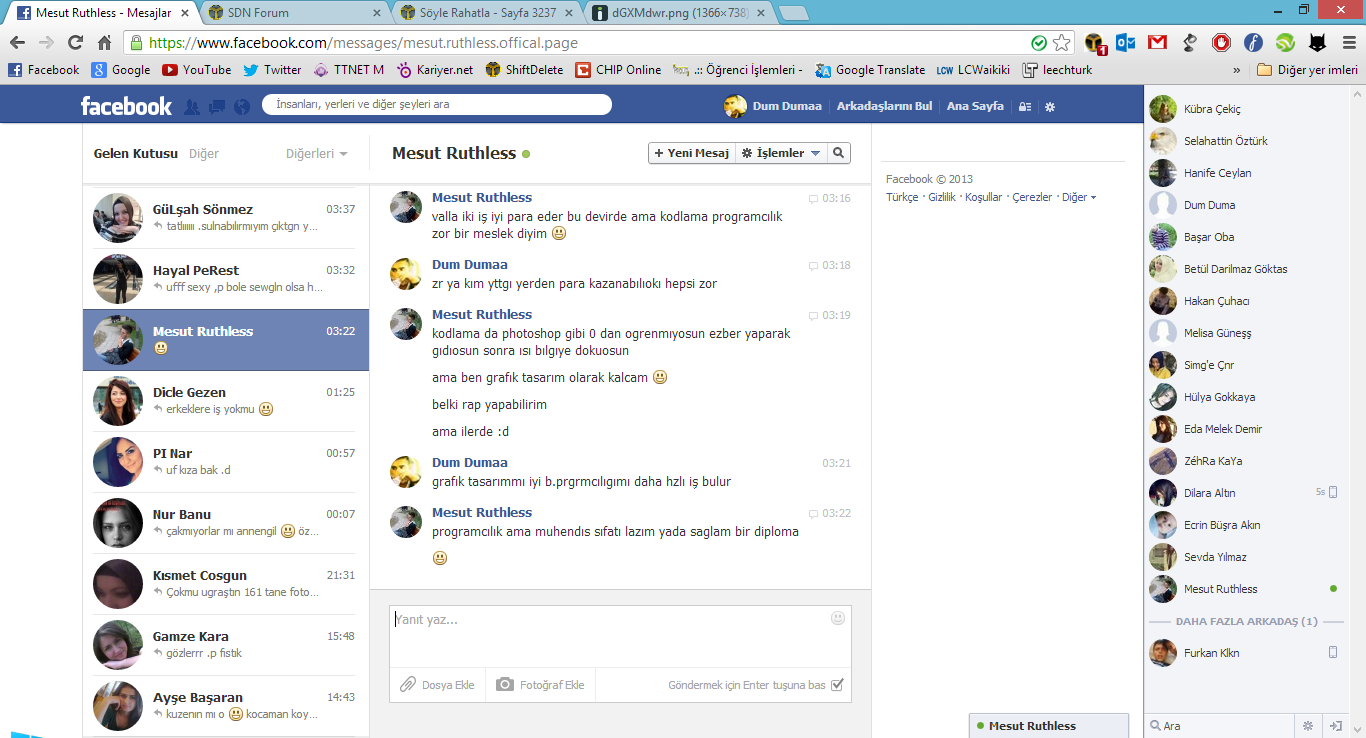
Task: Open Arkadaşlarını Bul link in header
Action: coord(885,106)
